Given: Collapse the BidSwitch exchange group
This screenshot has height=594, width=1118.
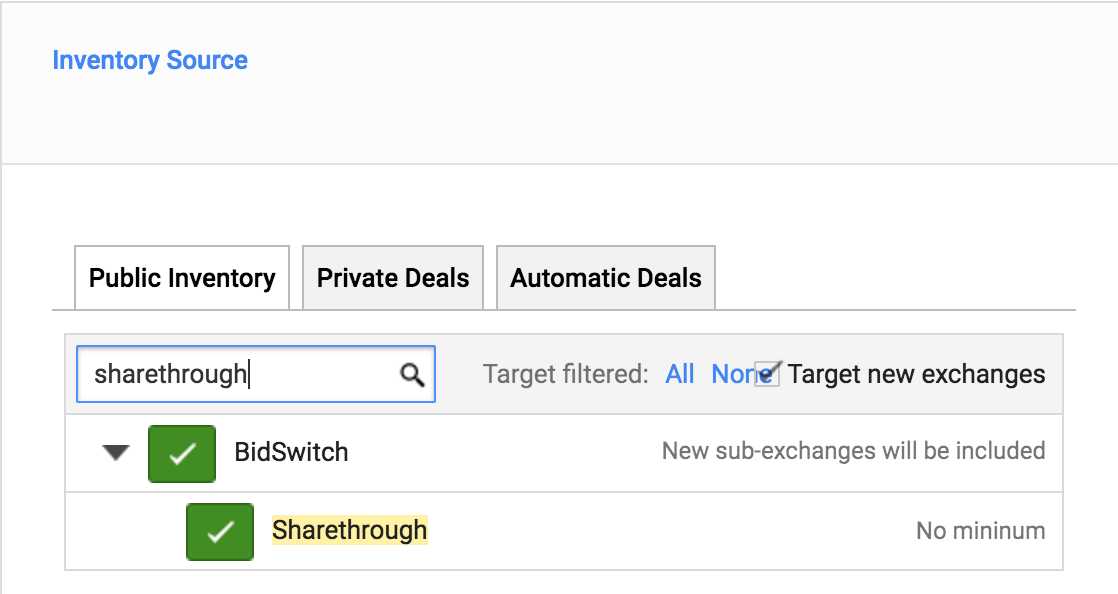Looking at the screenshot, I should [116, 452].
